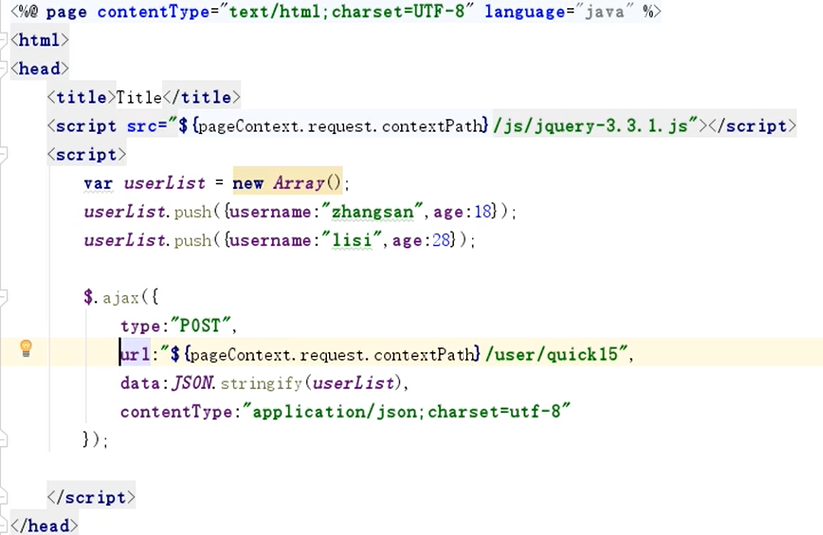Click the language attribute in the page directive
Screen dimensions: 823x535
[x=524, y=12]
